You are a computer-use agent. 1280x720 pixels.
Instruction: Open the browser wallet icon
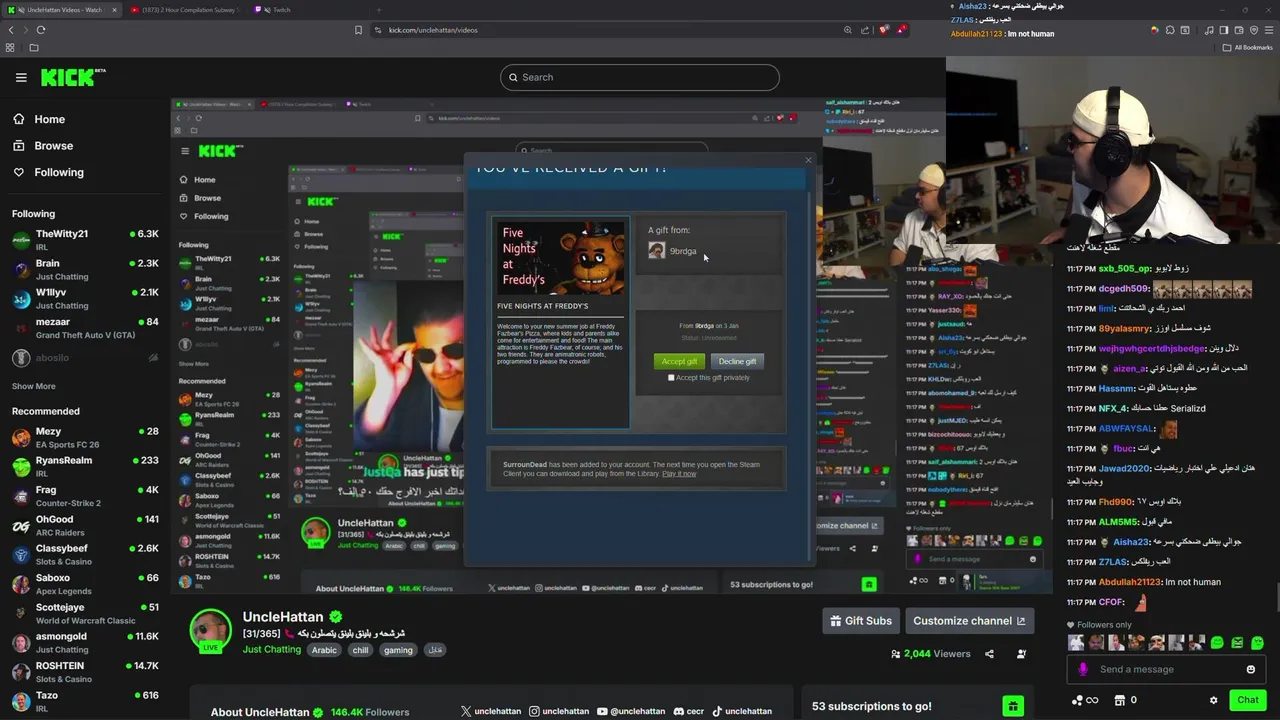click(1239, 30)
